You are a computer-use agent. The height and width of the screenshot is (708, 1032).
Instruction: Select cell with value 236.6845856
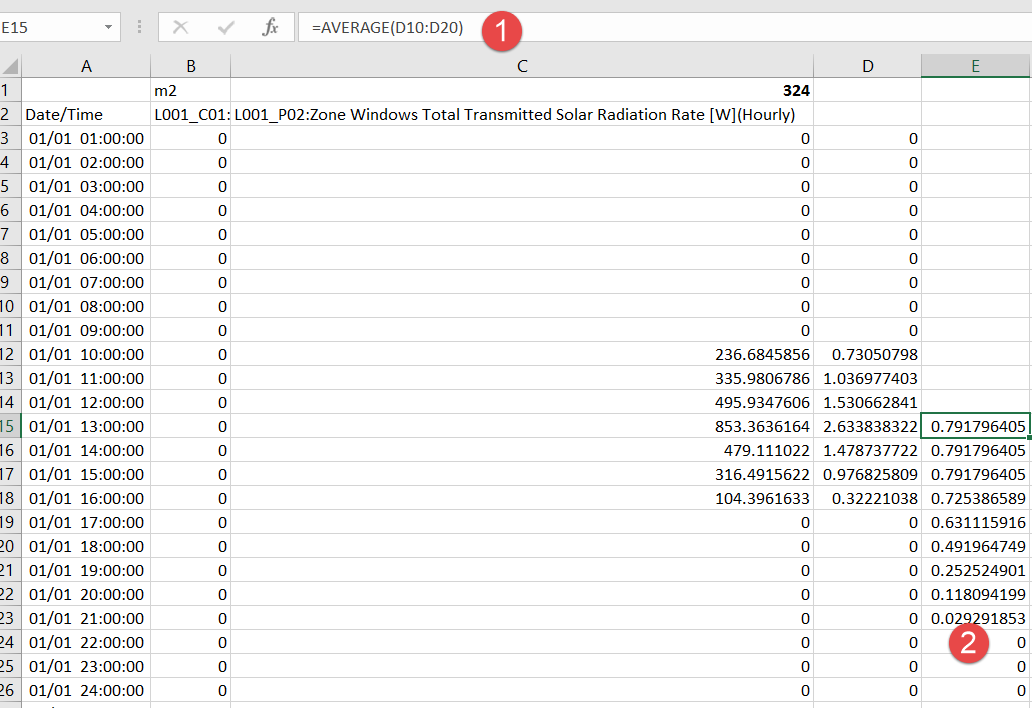click(522, 354)
